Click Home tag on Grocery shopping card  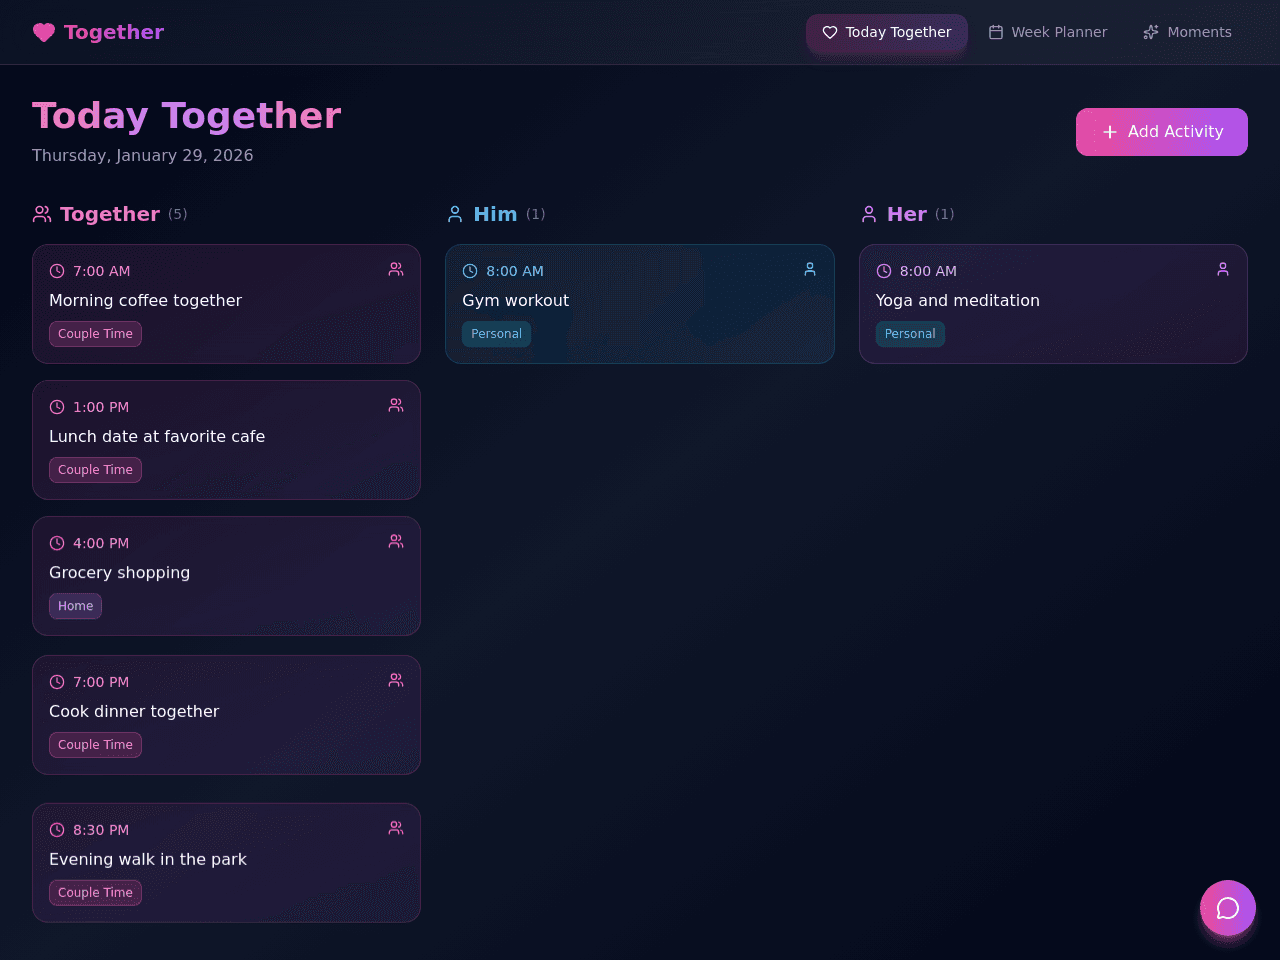75,606
